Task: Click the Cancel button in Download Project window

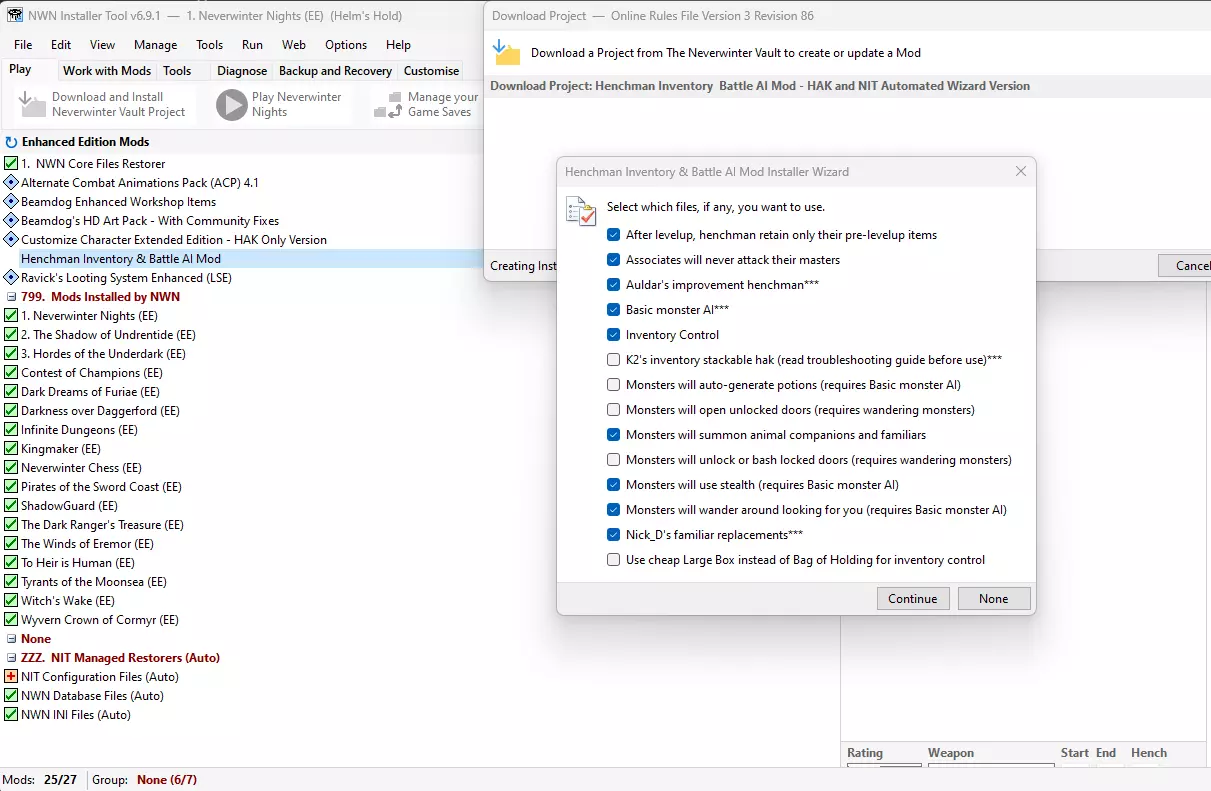Action: pos(1185,266)
